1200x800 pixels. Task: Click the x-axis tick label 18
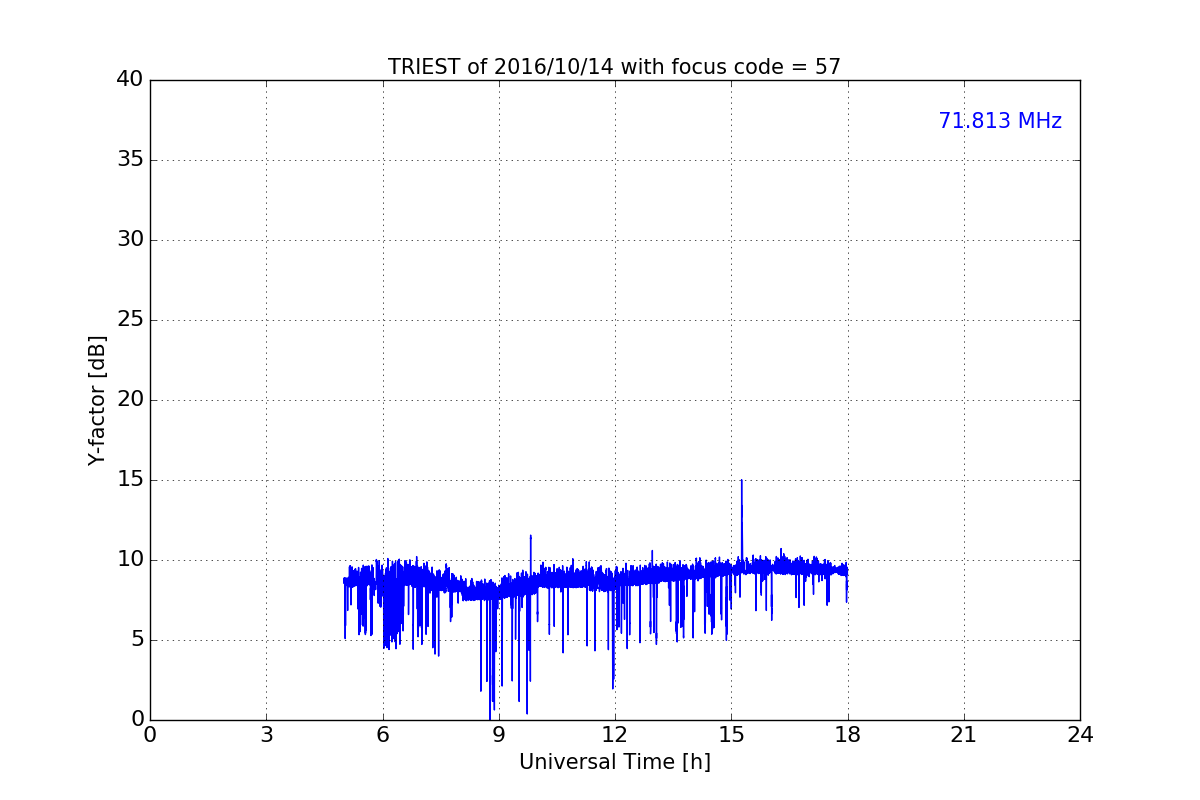pyautogui.click(x=847, y=735)
